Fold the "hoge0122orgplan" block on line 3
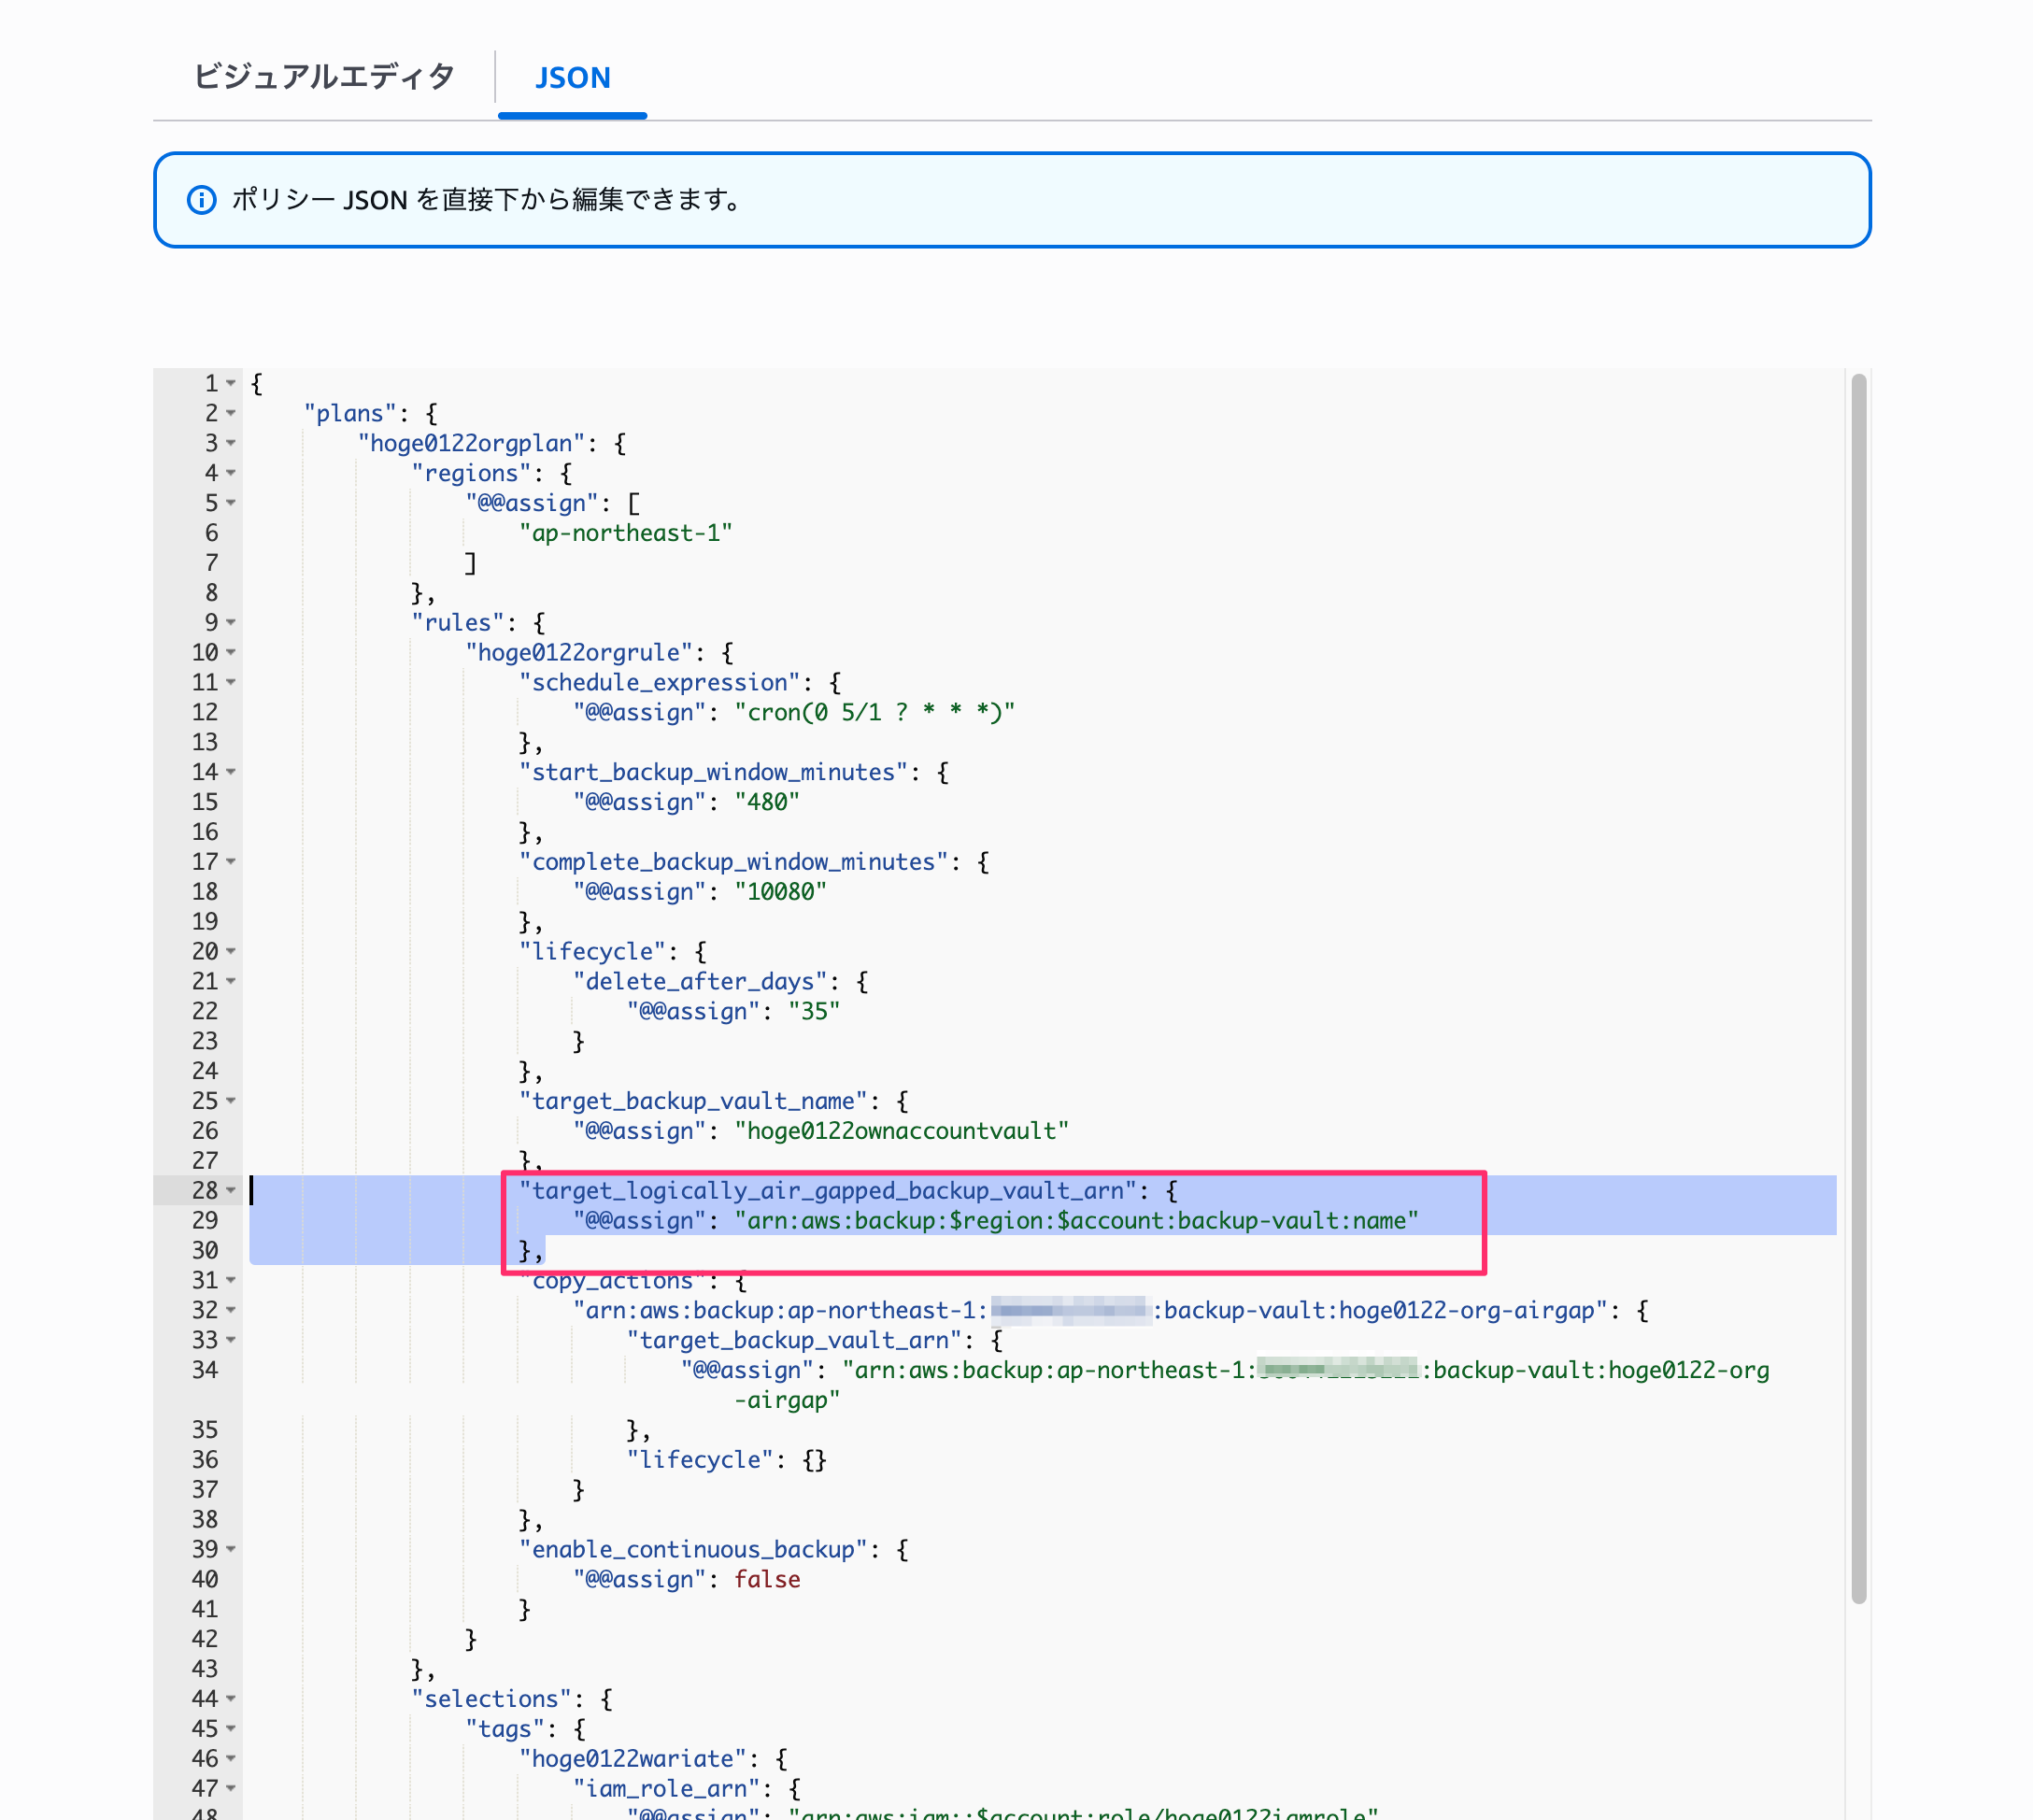The image size is (2033, 1820). point(231,443)
